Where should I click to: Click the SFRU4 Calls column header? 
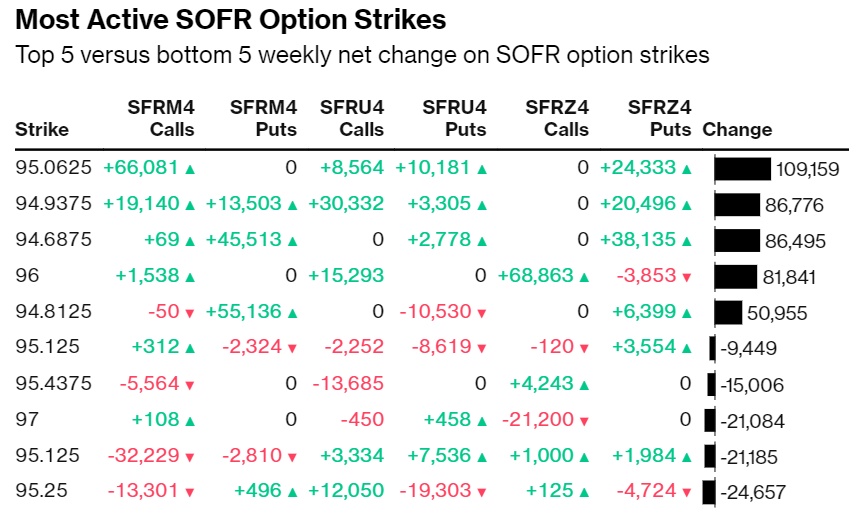[x=352, y=118]
